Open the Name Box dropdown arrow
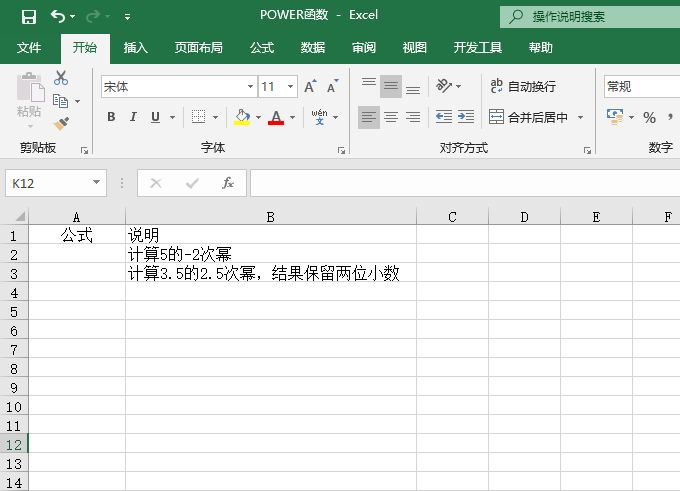The image size is (680, 491). pos(97,183)
